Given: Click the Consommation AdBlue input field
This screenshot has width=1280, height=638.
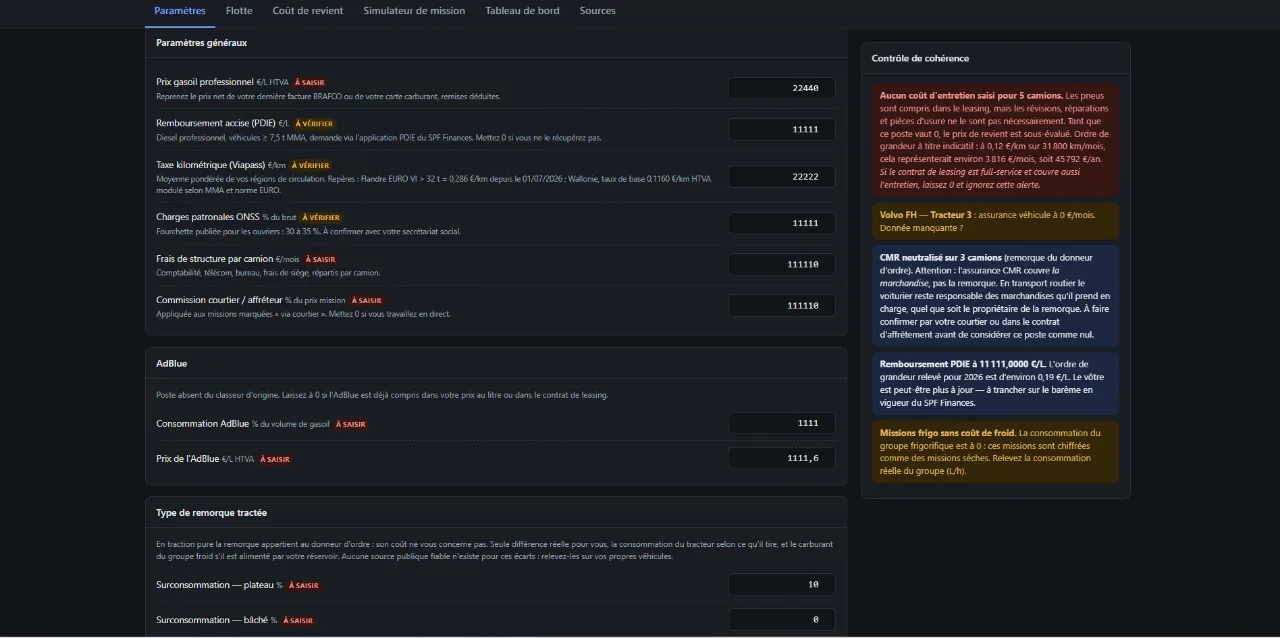Looking at the screenshot, I should 782,423.
